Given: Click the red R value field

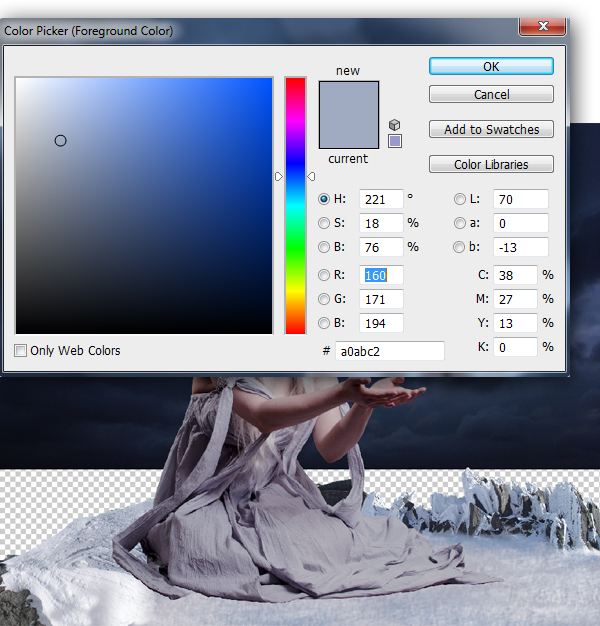Looking at the screenshot, I should (x=381, y=275).
